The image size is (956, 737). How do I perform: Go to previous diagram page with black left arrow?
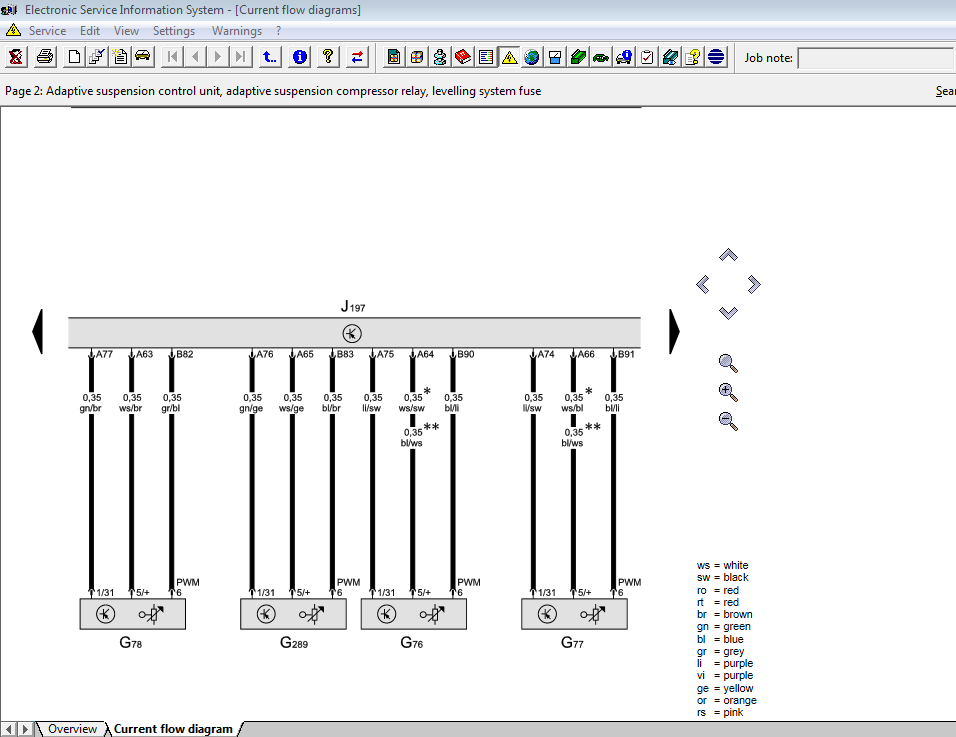click(38, 332)
